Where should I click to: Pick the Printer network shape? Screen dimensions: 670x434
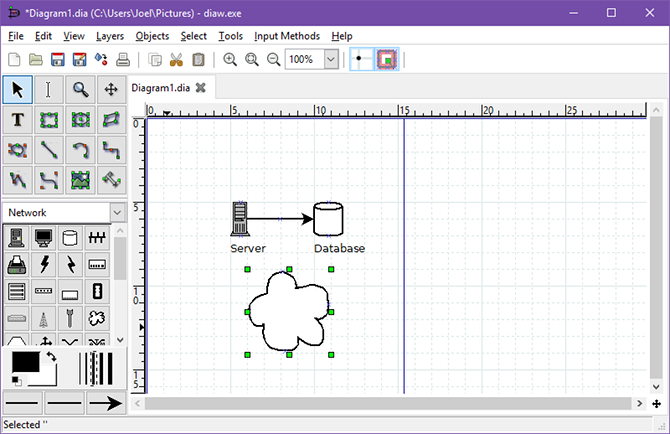(x=17, y=265)
